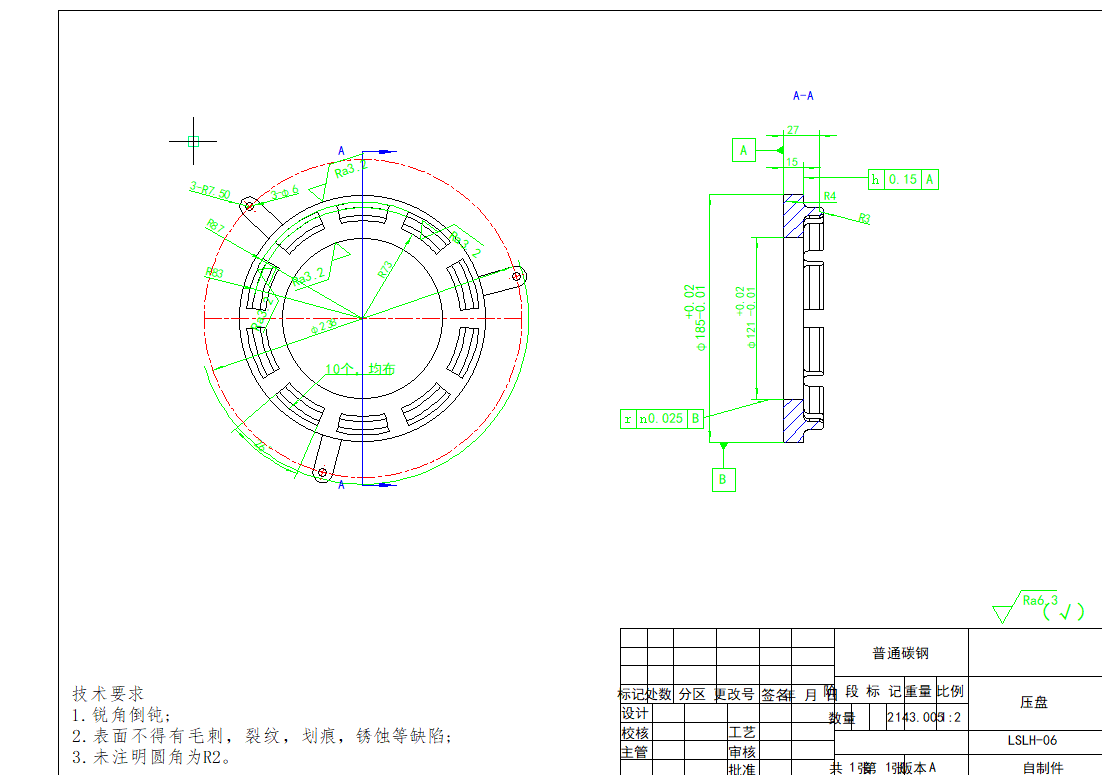The width and height of the screenshot is (1102, 775).
Task: Select the 压盘 part name cell
Action: (x=1033, y=703)
